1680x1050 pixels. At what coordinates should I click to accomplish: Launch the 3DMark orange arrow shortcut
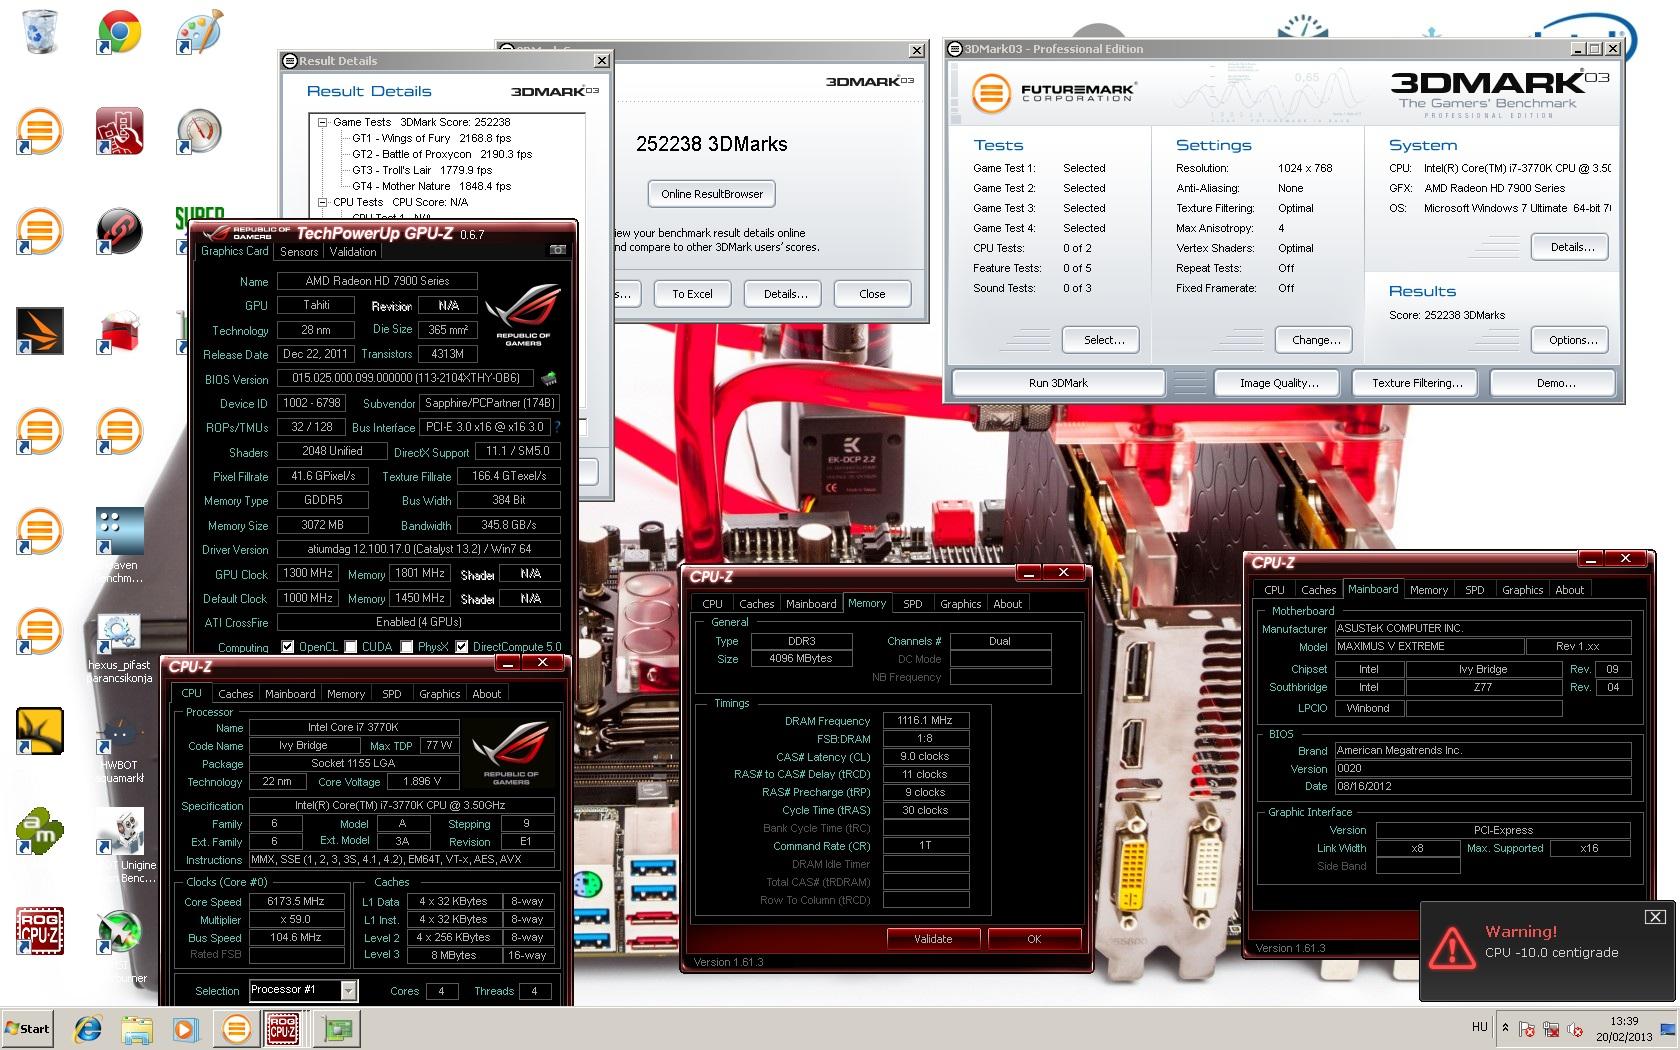click(40, 331)
